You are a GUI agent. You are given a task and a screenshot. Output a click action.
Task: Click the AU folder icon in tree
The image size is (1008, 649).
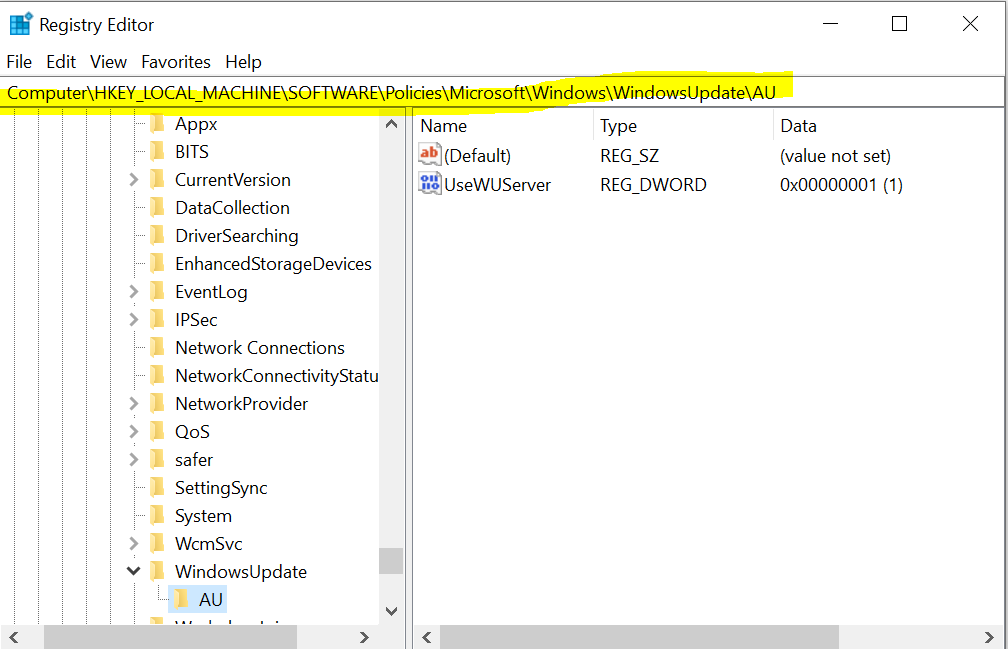(x=180, y=599)
